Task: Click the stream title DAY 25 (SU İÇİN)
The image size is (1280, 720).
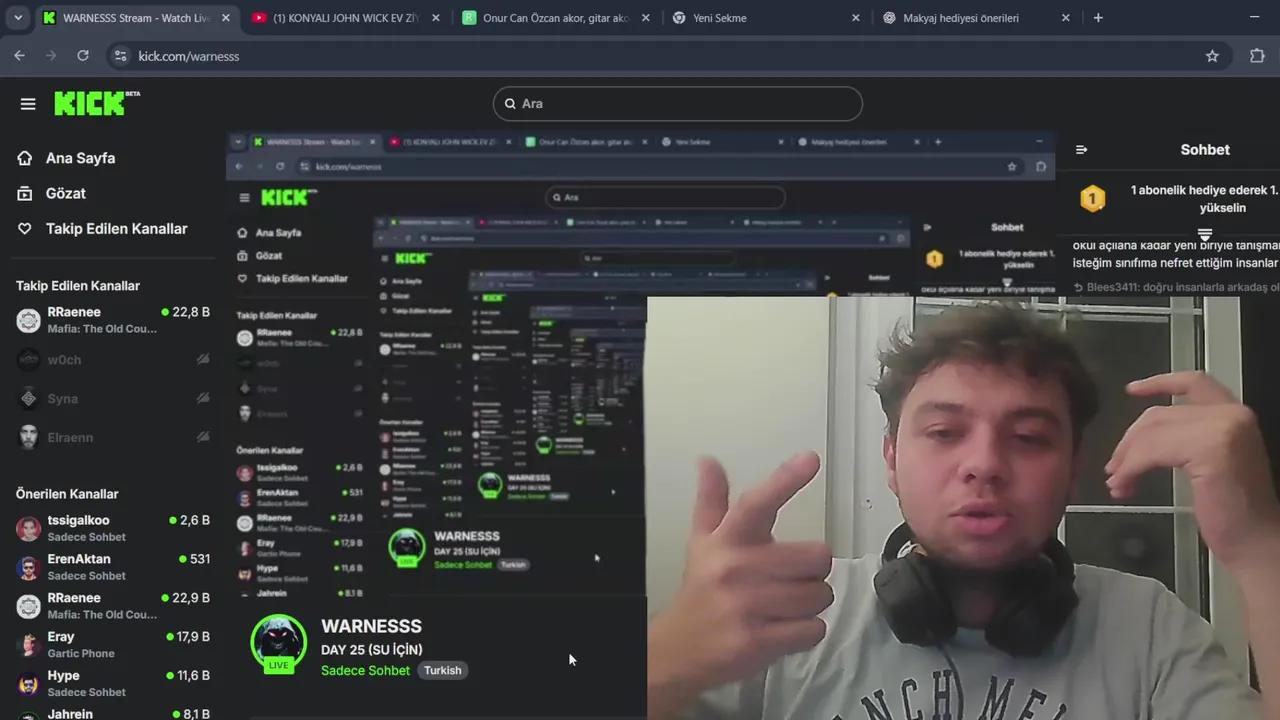Action: 371,650
